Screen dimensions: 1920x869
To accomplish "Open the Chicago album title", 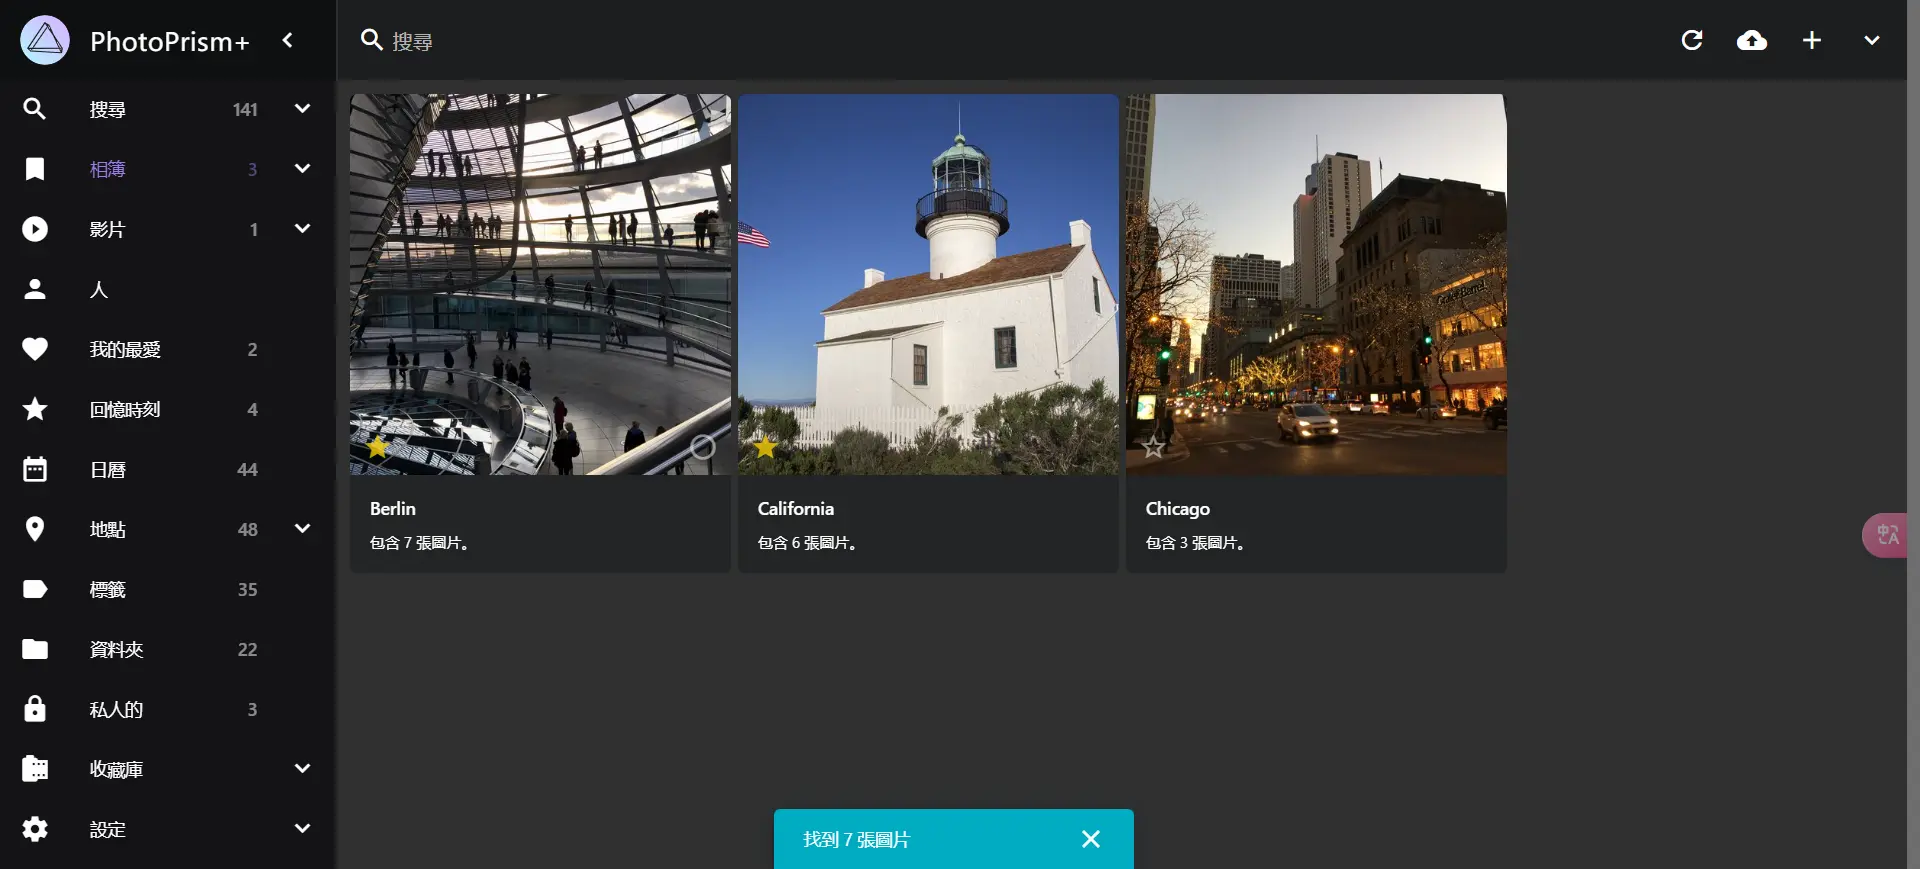I will point(1177,508).
